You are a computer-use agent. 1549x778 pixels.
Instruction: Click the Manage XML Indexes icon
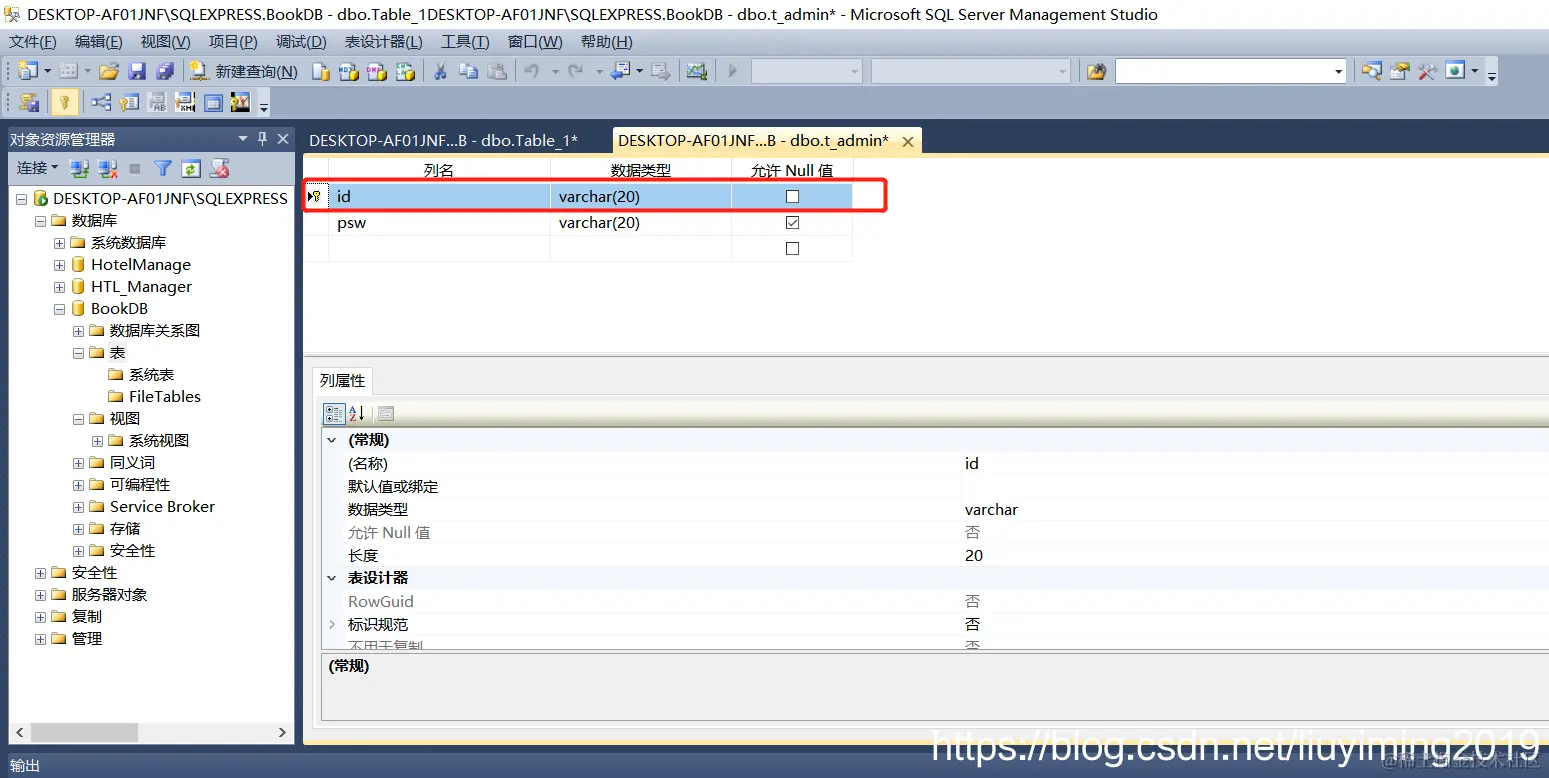(185, 102)
